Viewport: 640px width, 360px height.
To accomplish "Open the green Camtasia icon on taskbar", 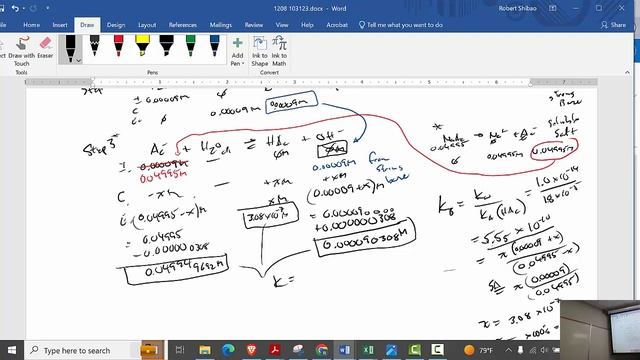I will (414, 350).
